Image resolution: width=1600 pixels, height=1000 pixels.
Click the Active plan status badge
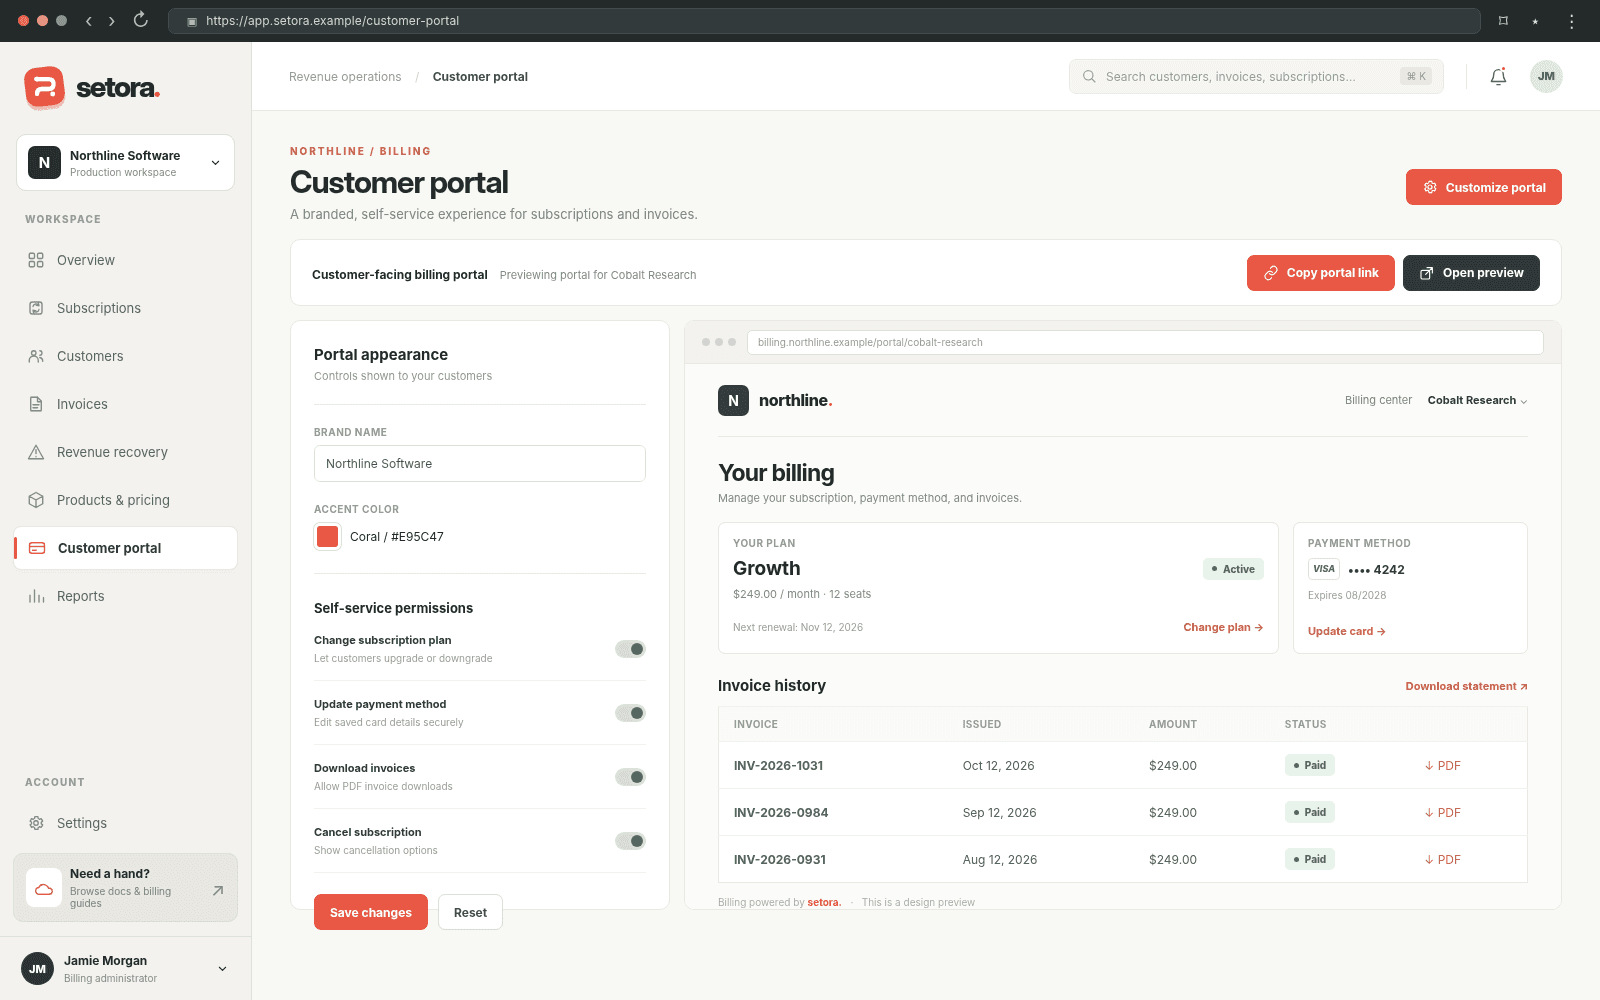tap(1233, 569)
